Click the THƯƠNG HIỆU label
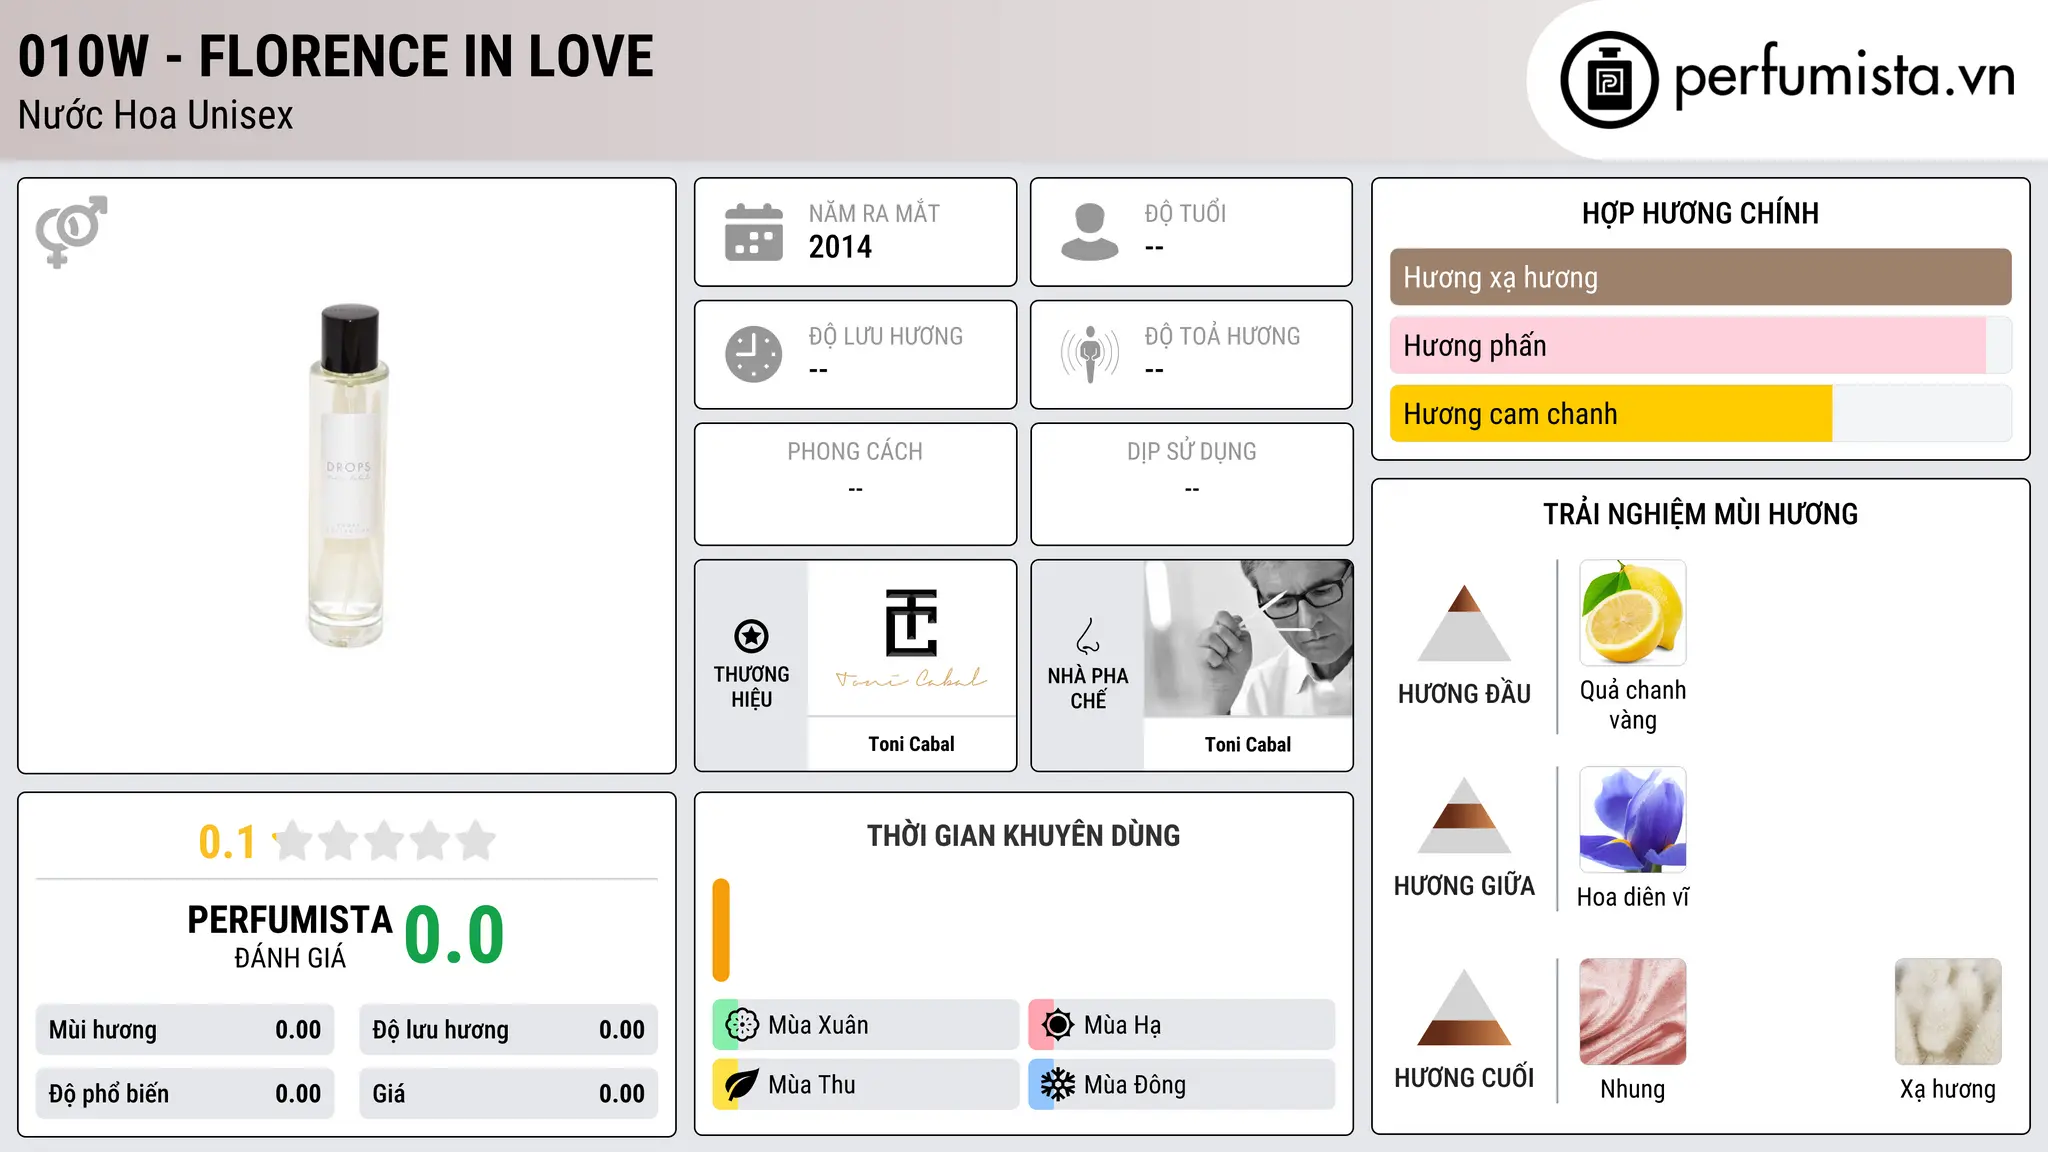Image resolution: width=2048 pixels, height=1152 pixels. (751, 687)
